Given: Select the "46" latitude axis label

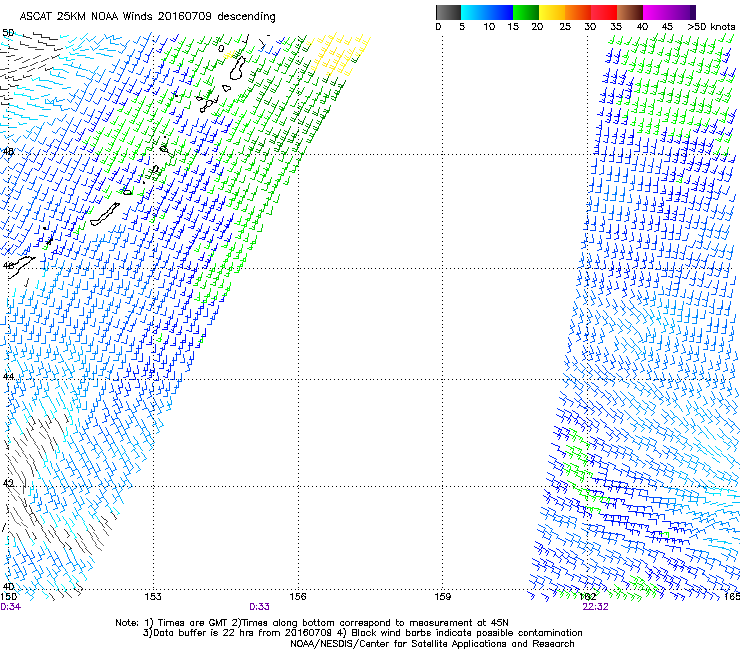Looking at the screenshot, I should coord(8,266).
